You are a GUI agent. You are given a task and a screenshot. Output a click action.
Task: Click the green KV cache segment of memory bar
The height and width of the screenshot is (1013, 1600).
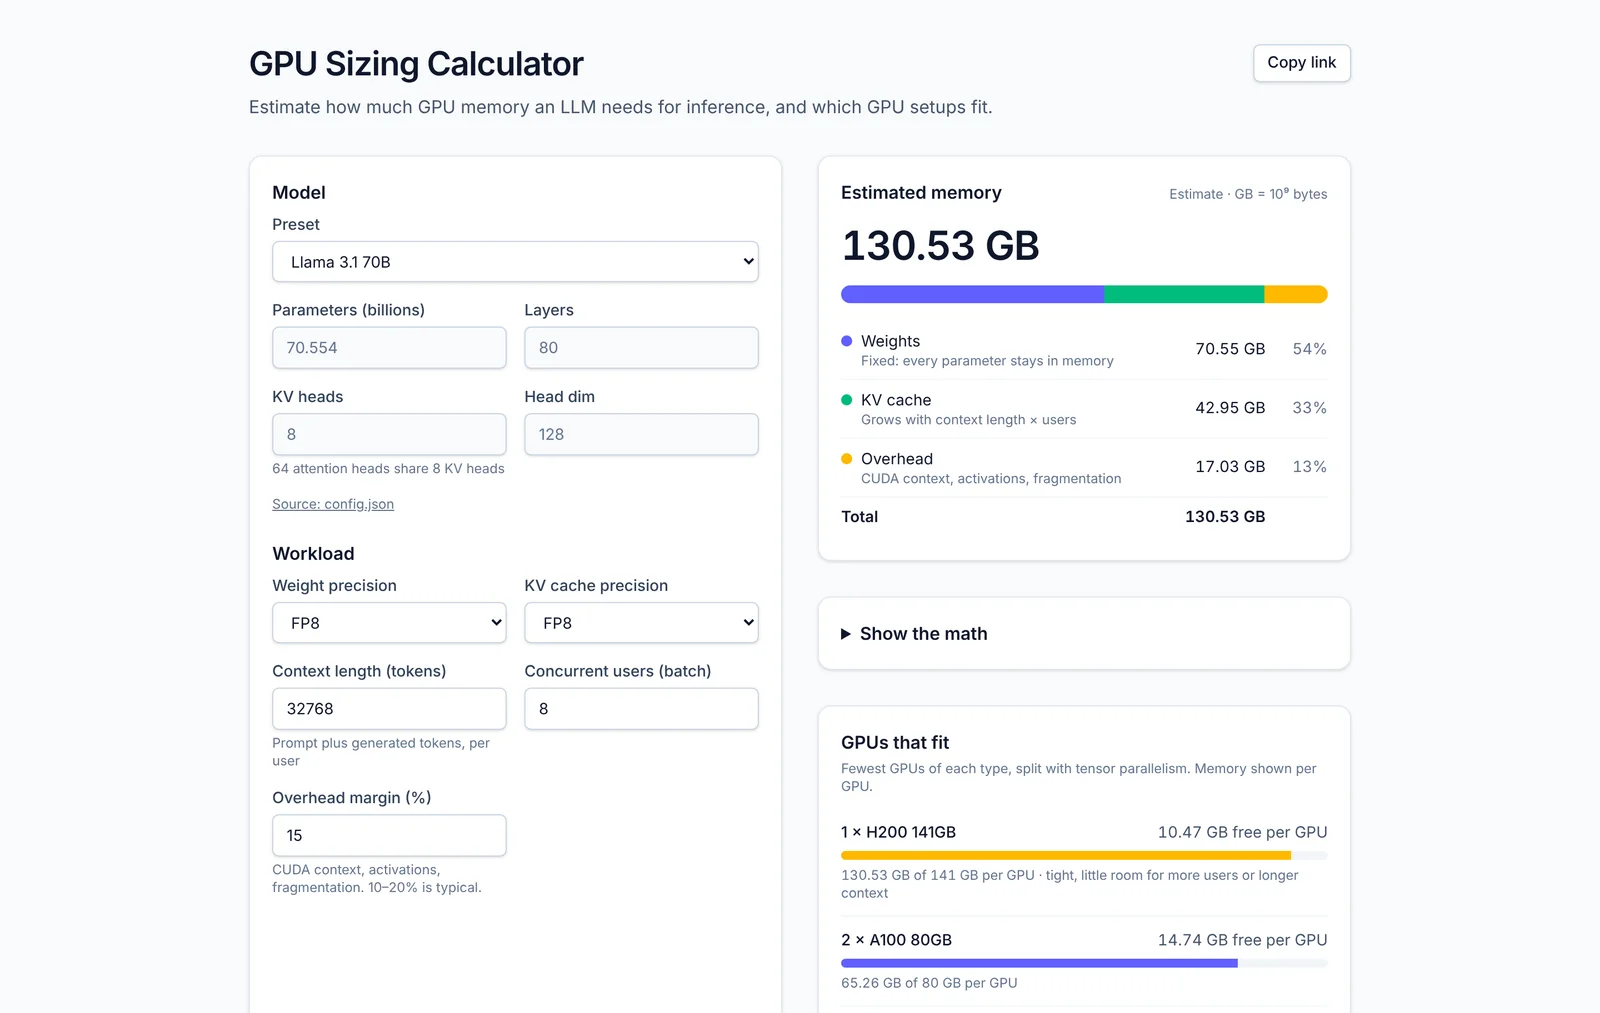point(1184,294)
